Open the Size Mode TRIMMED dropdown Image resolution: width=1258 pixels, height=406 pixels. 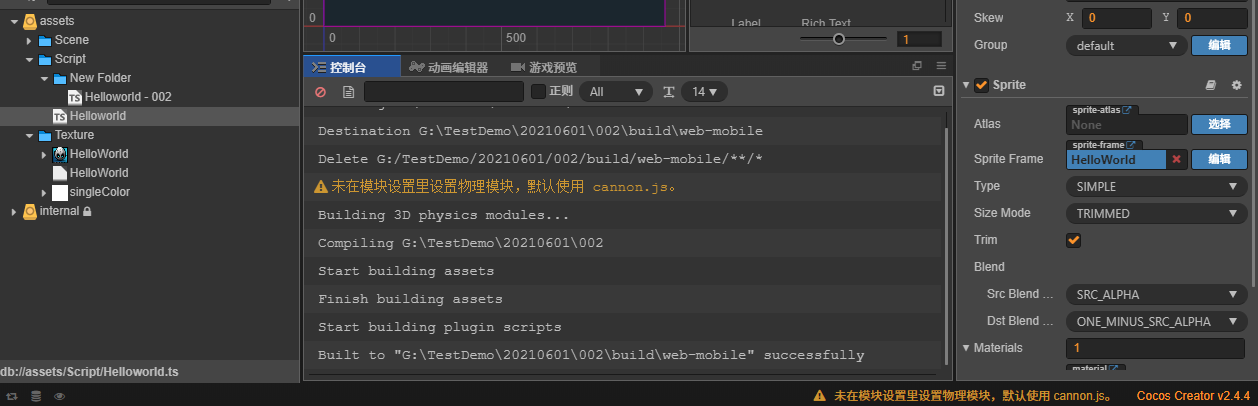point(1156,213)
